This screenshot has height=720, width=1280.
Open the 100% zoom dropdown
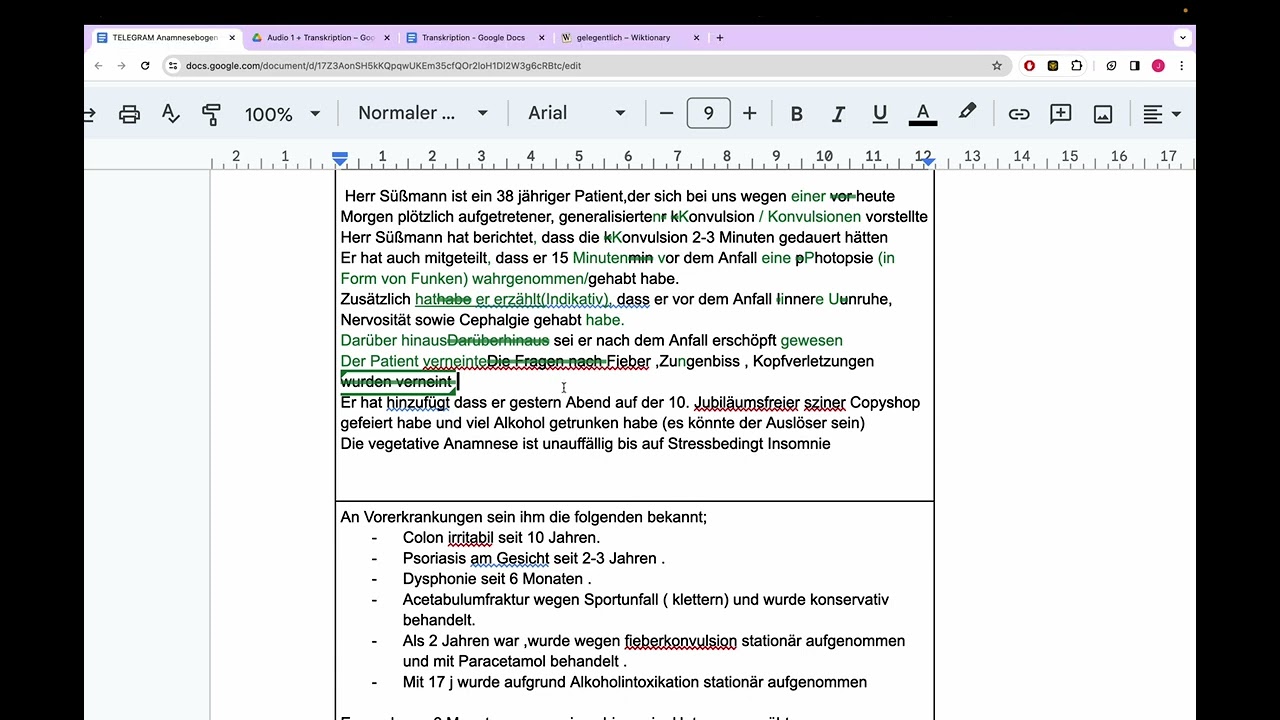(x=282, y=114)
